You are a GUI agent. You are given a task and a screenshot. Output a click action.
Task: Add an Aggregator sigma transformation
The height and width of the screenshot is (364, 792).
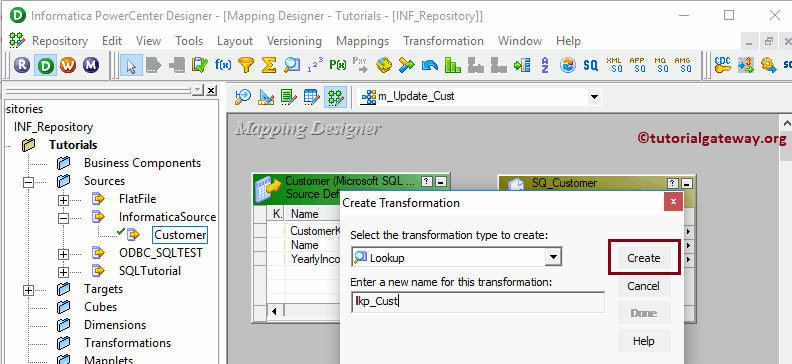coord(269,65)
